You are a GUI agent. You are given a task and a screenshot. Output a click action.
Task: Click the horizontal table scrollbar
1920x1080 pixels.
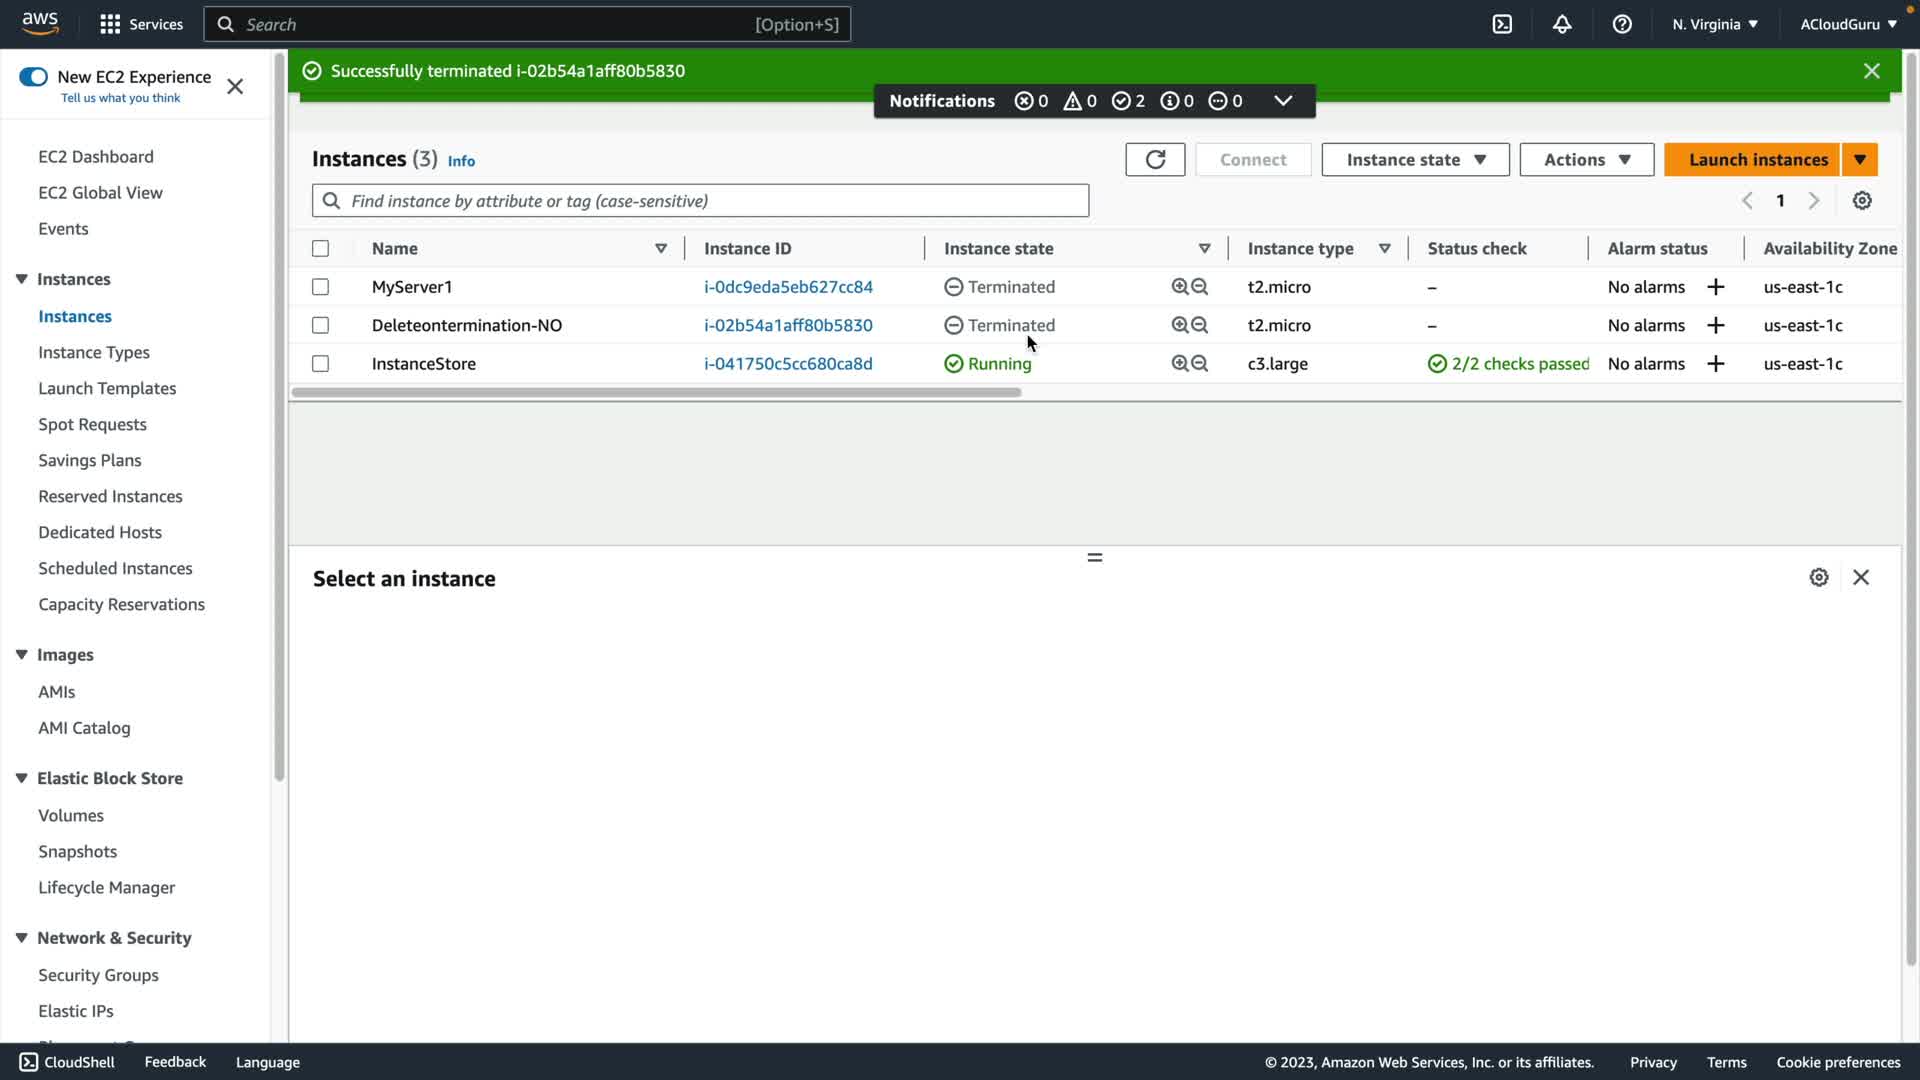pos(656,393)
